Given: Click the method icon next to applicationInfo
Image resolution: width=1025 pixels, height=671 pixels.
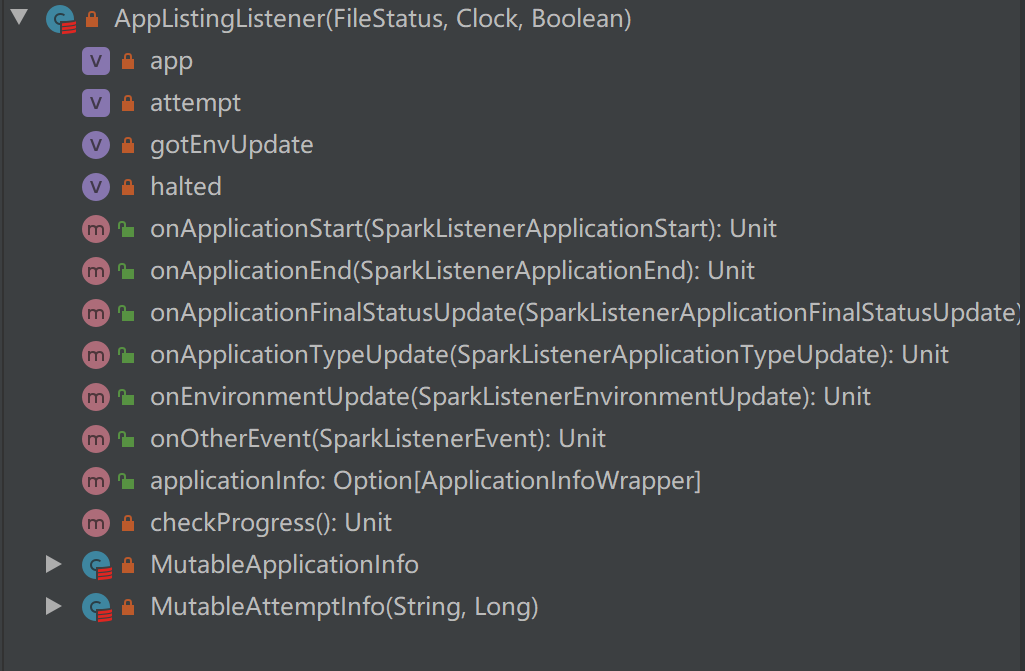Looking at the screenshot, I should pyautogui.click(x=95, y=481).
